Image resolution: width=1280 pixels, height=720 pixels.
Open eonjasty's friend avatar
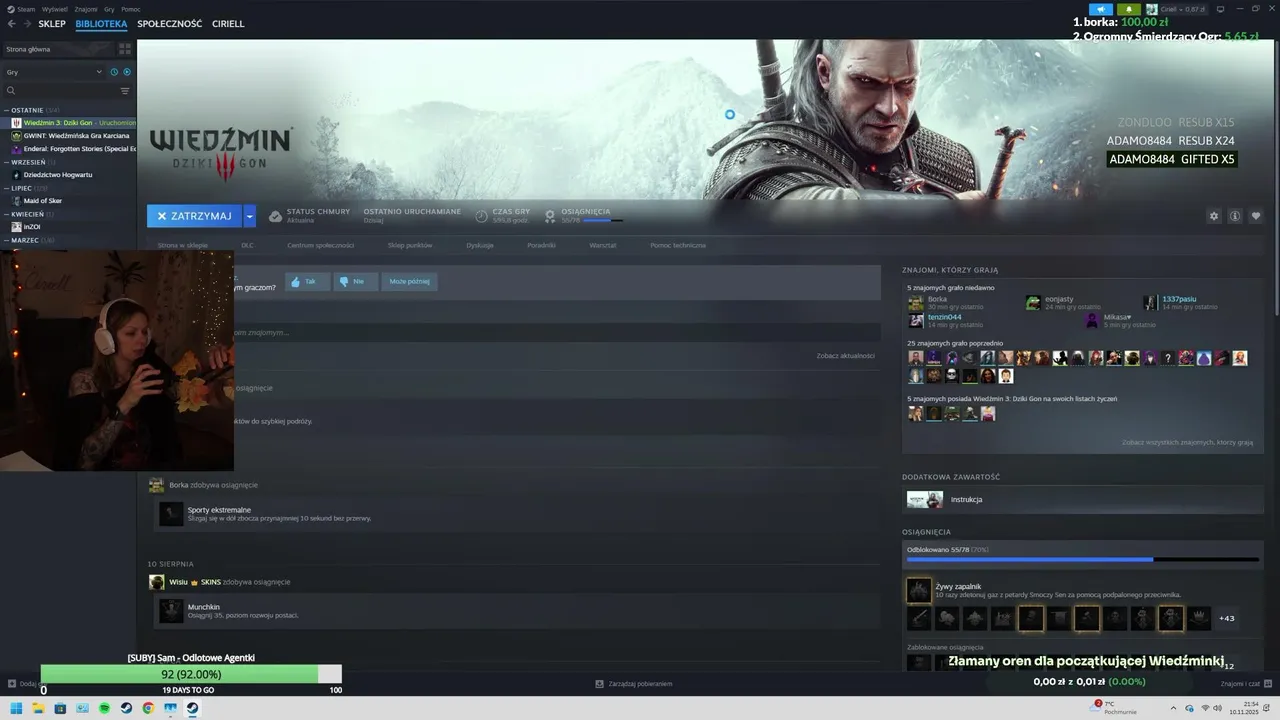click(1033, 303)
